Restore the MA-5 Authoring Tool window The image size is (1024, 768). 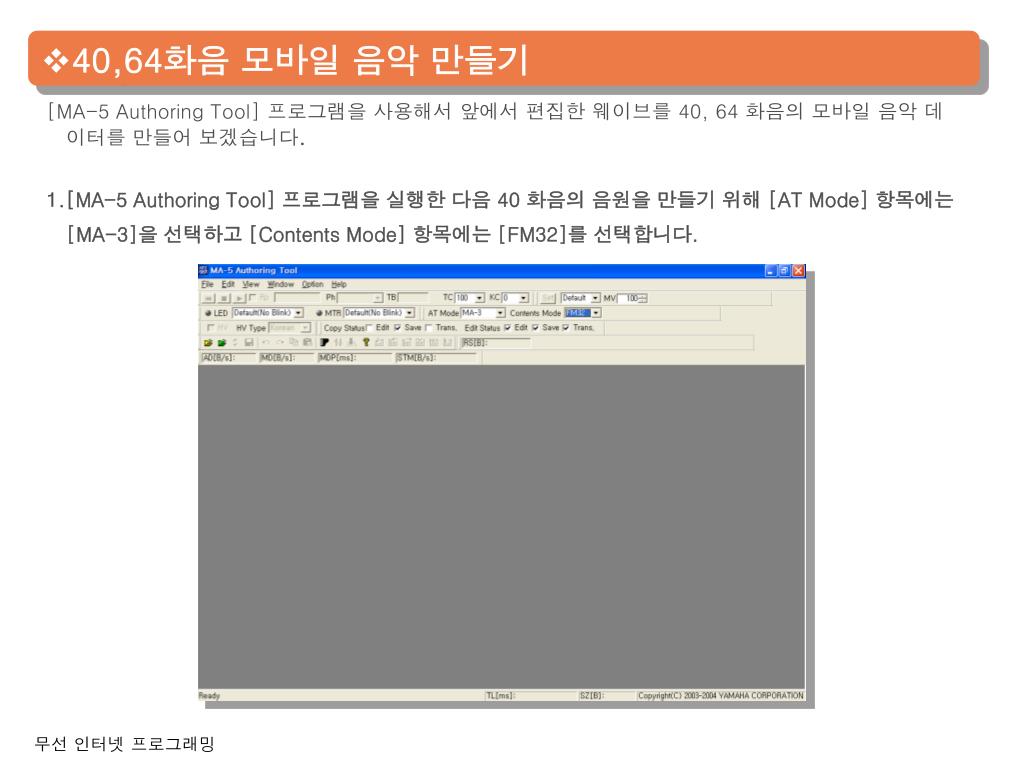[x=784, y=270]
